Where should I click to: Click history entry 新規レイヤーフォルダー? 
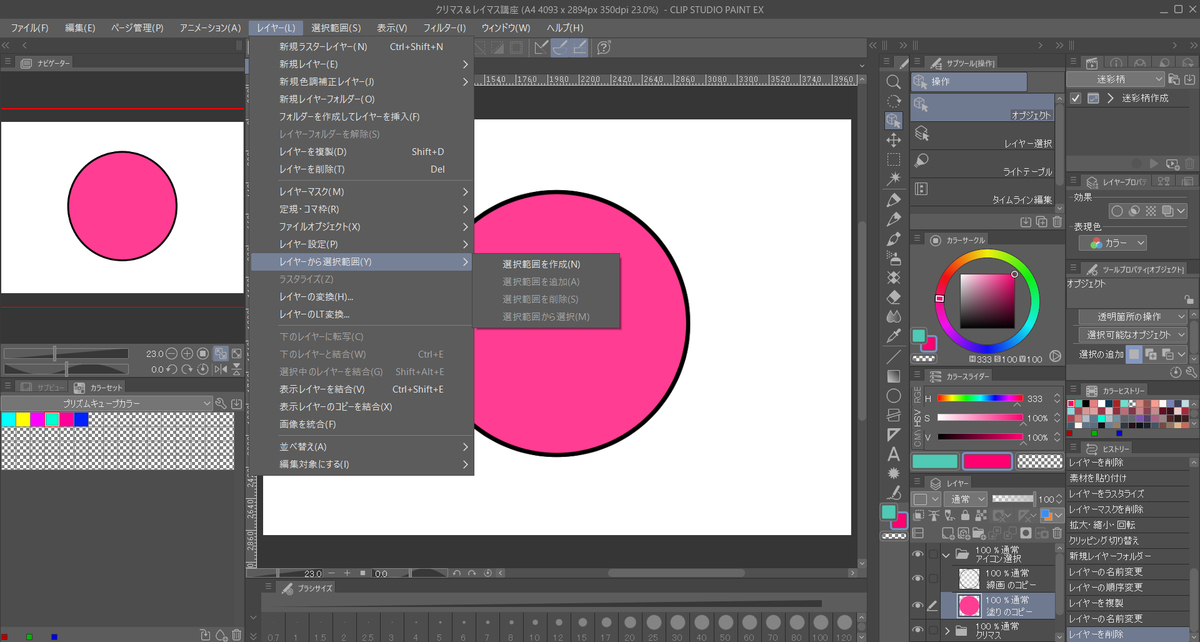coord(1128,556)
